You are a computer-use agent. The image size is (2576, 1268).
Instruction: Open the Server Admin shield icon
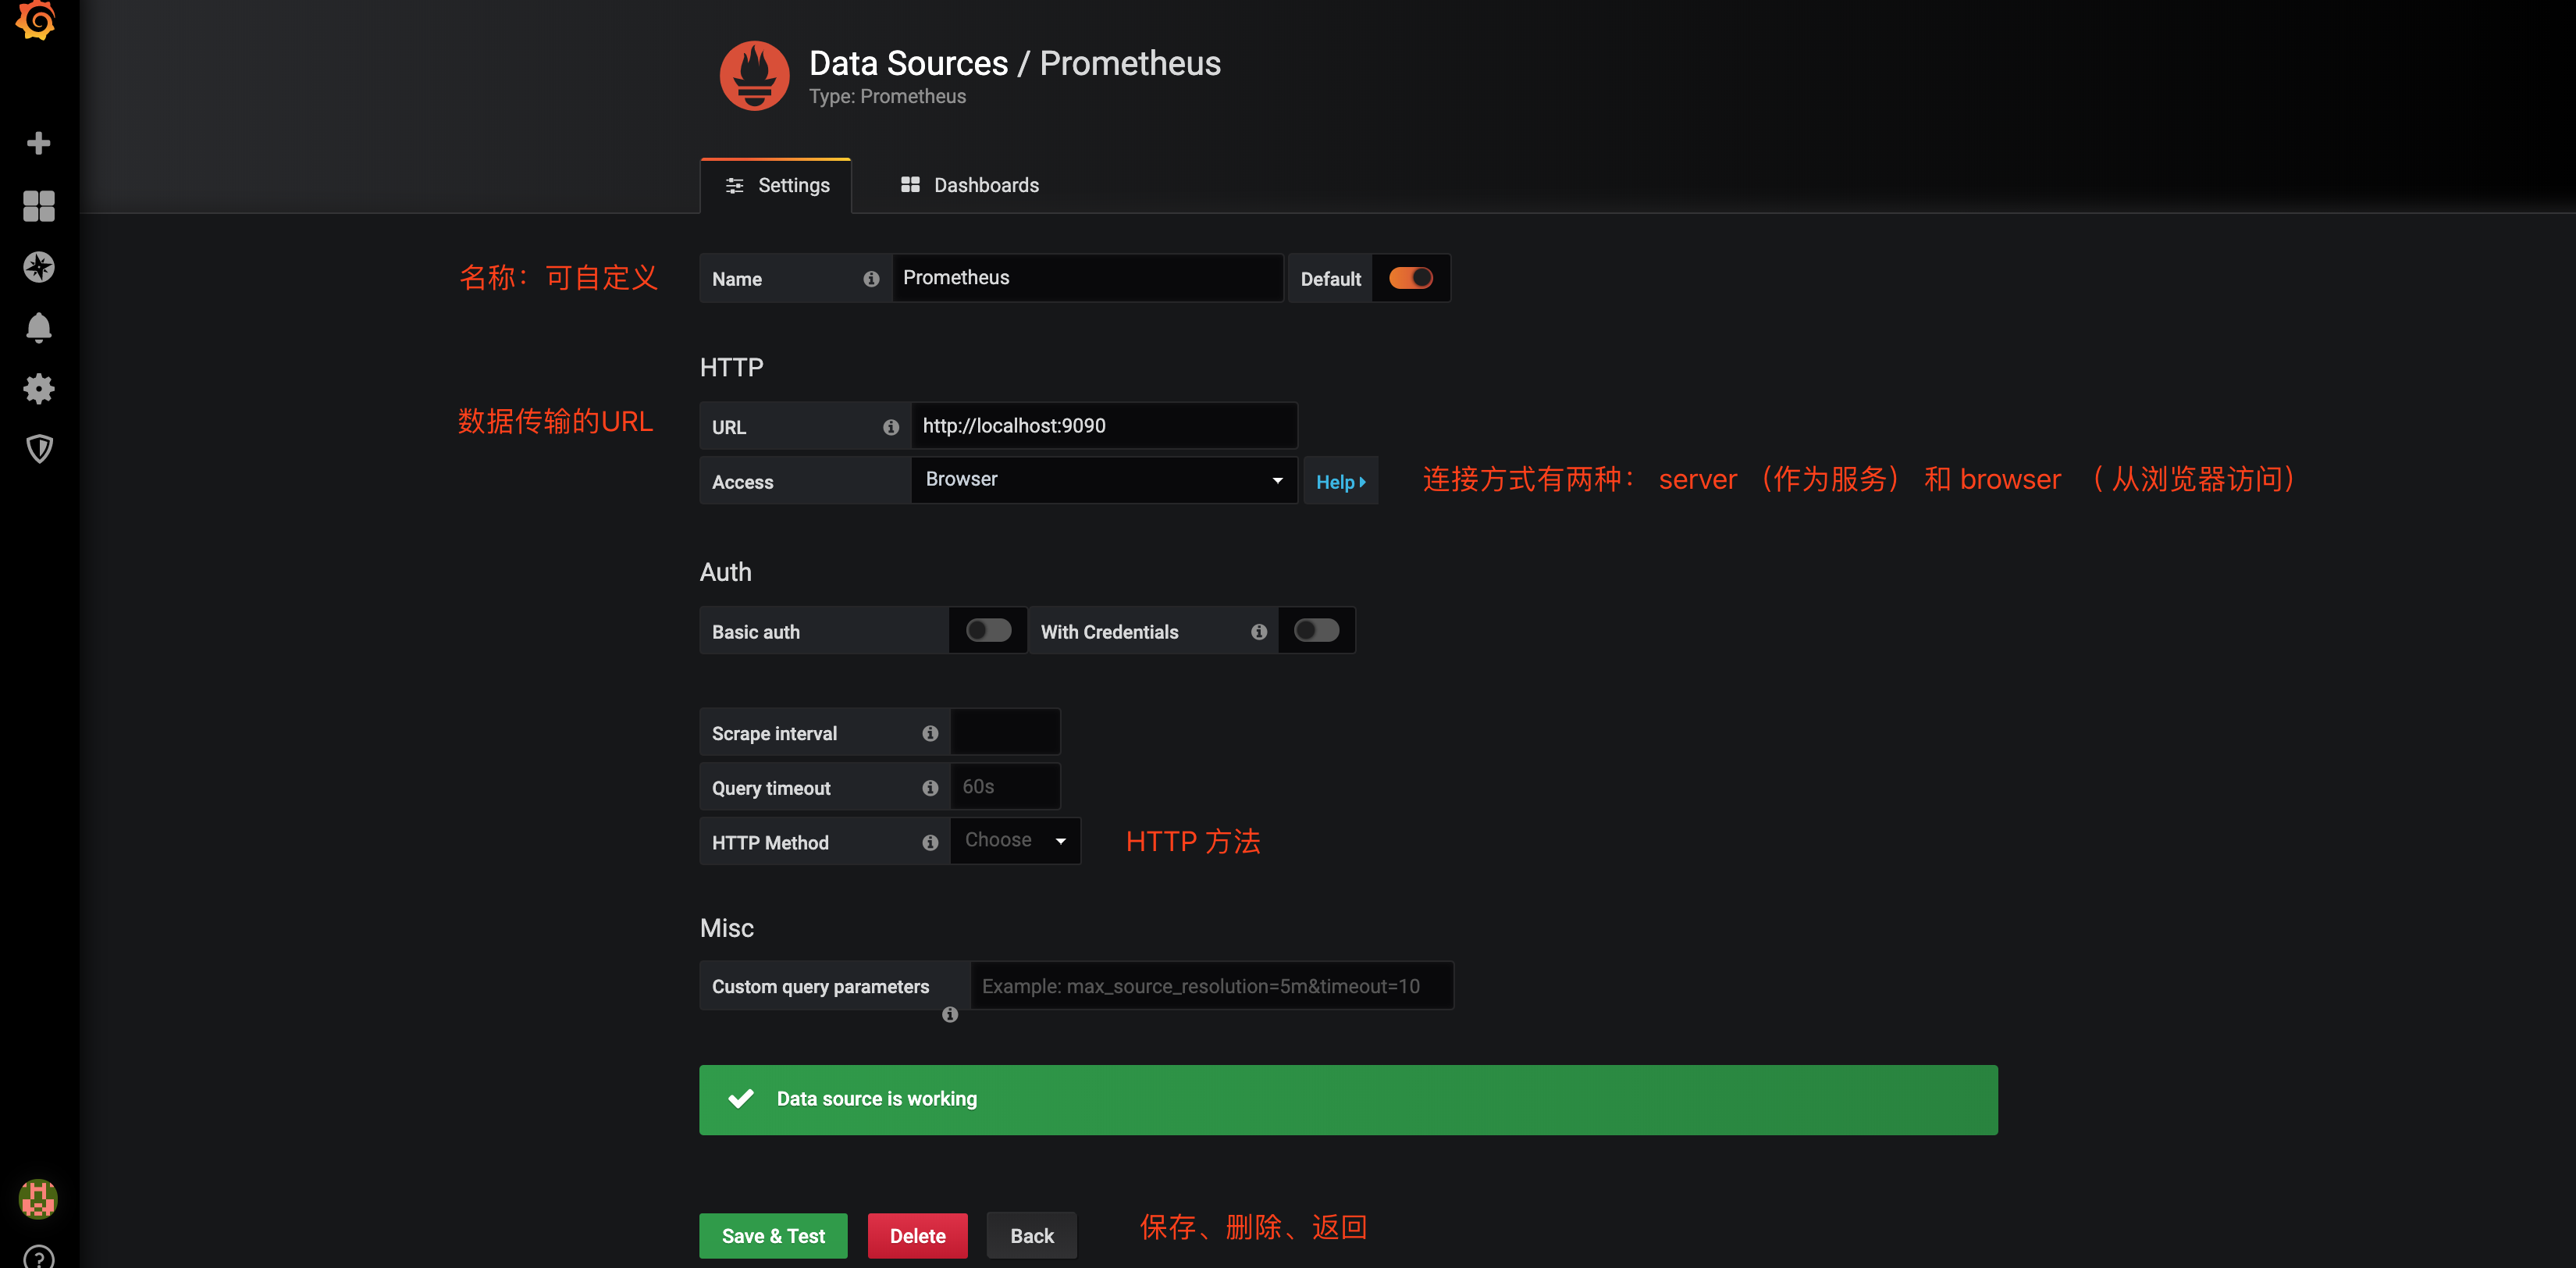[x=38, y=449]
